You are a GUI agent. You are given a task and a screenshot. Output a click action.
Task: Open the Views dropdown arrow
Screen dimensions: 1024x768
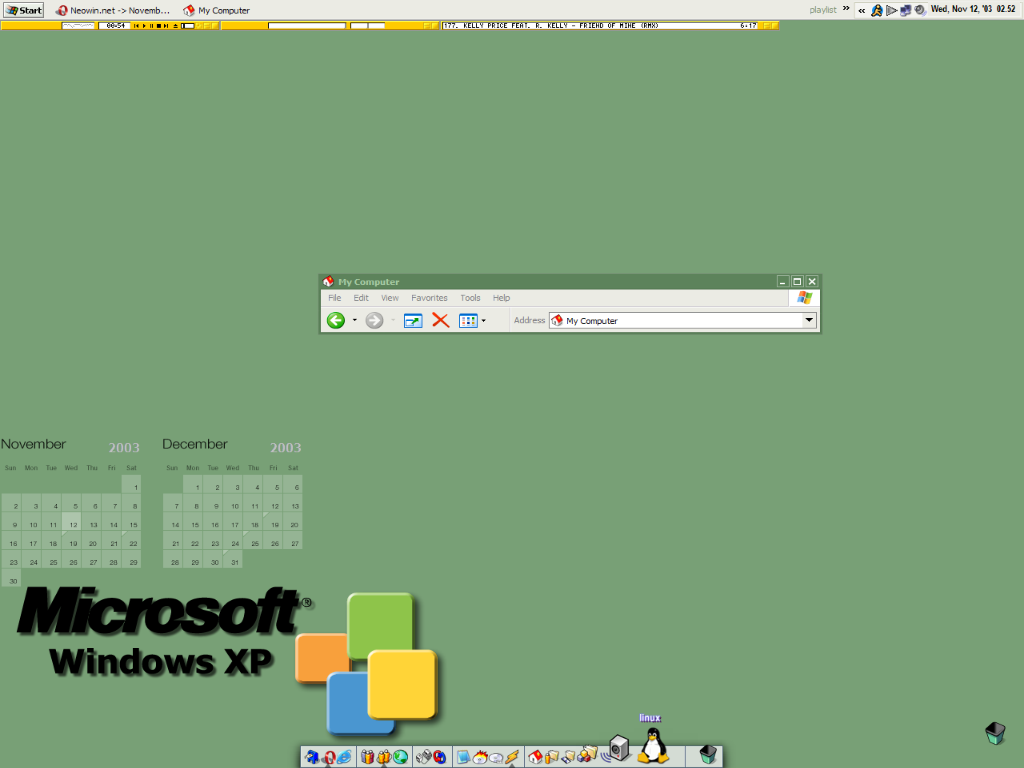click(483, 321)
